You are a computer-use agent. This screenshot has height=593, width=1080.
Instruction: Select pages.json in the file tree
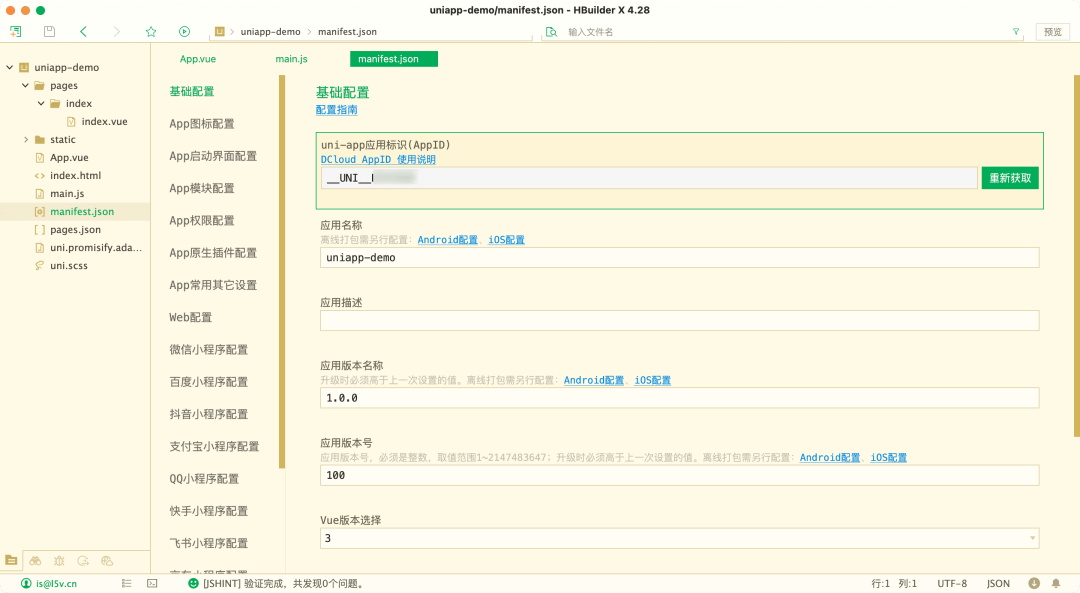pos(75,230)
